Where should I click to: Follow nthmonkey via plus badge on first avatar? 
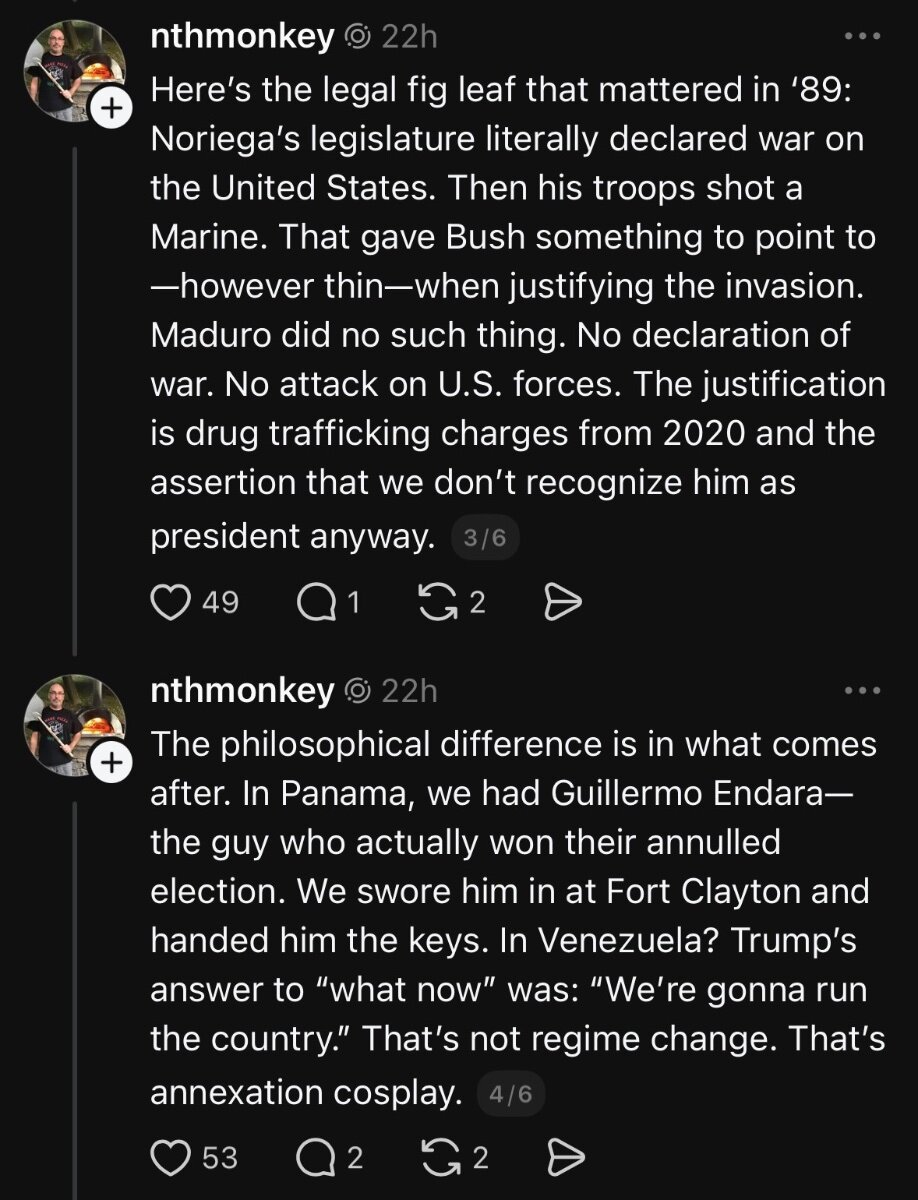pyautogui.click(x=112, y=112)
